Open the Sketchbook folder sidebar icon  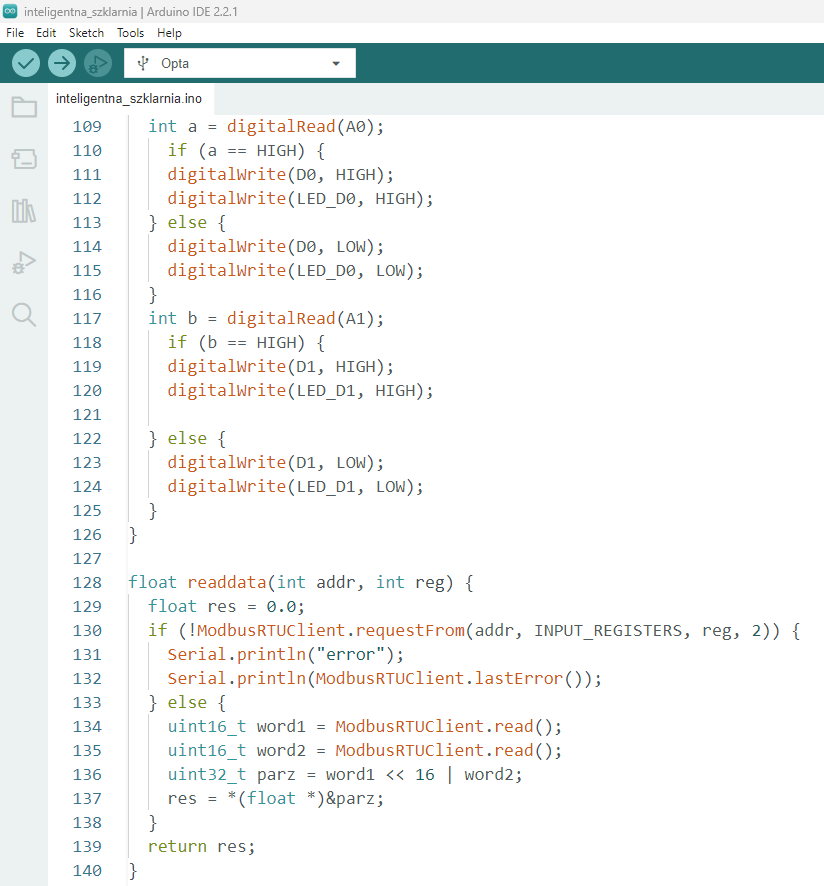point(24,107)
